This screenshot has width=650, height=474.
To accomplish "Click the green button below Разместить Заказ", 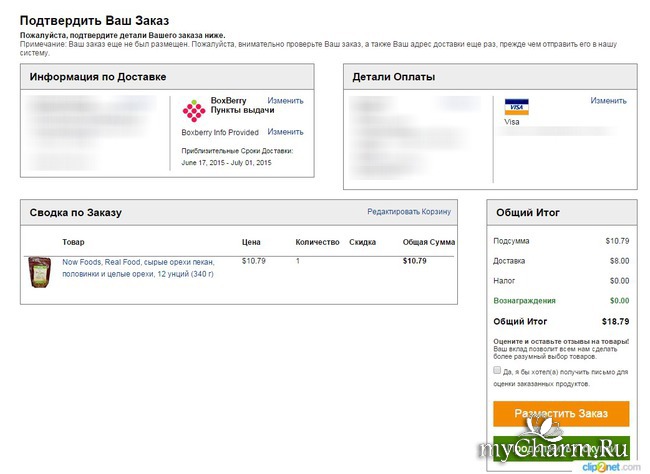I will [560, 450].
